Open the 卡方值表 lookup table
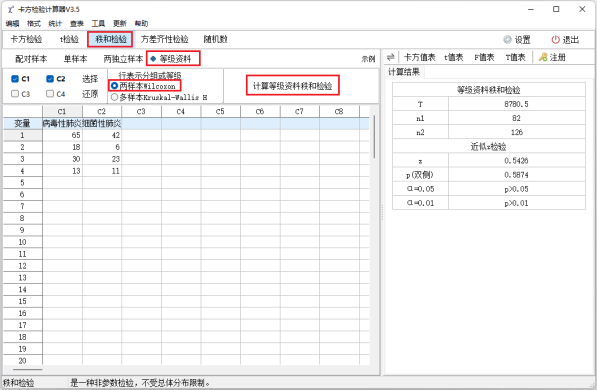Screen dimensions: 597x390 [x=419, y=58]
